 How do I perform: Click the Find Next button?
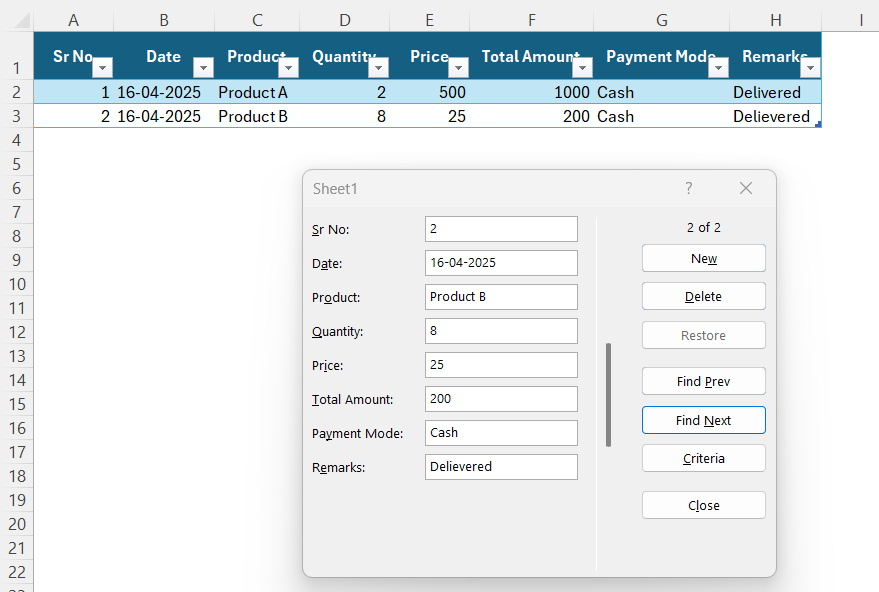(x=704, y=420)
